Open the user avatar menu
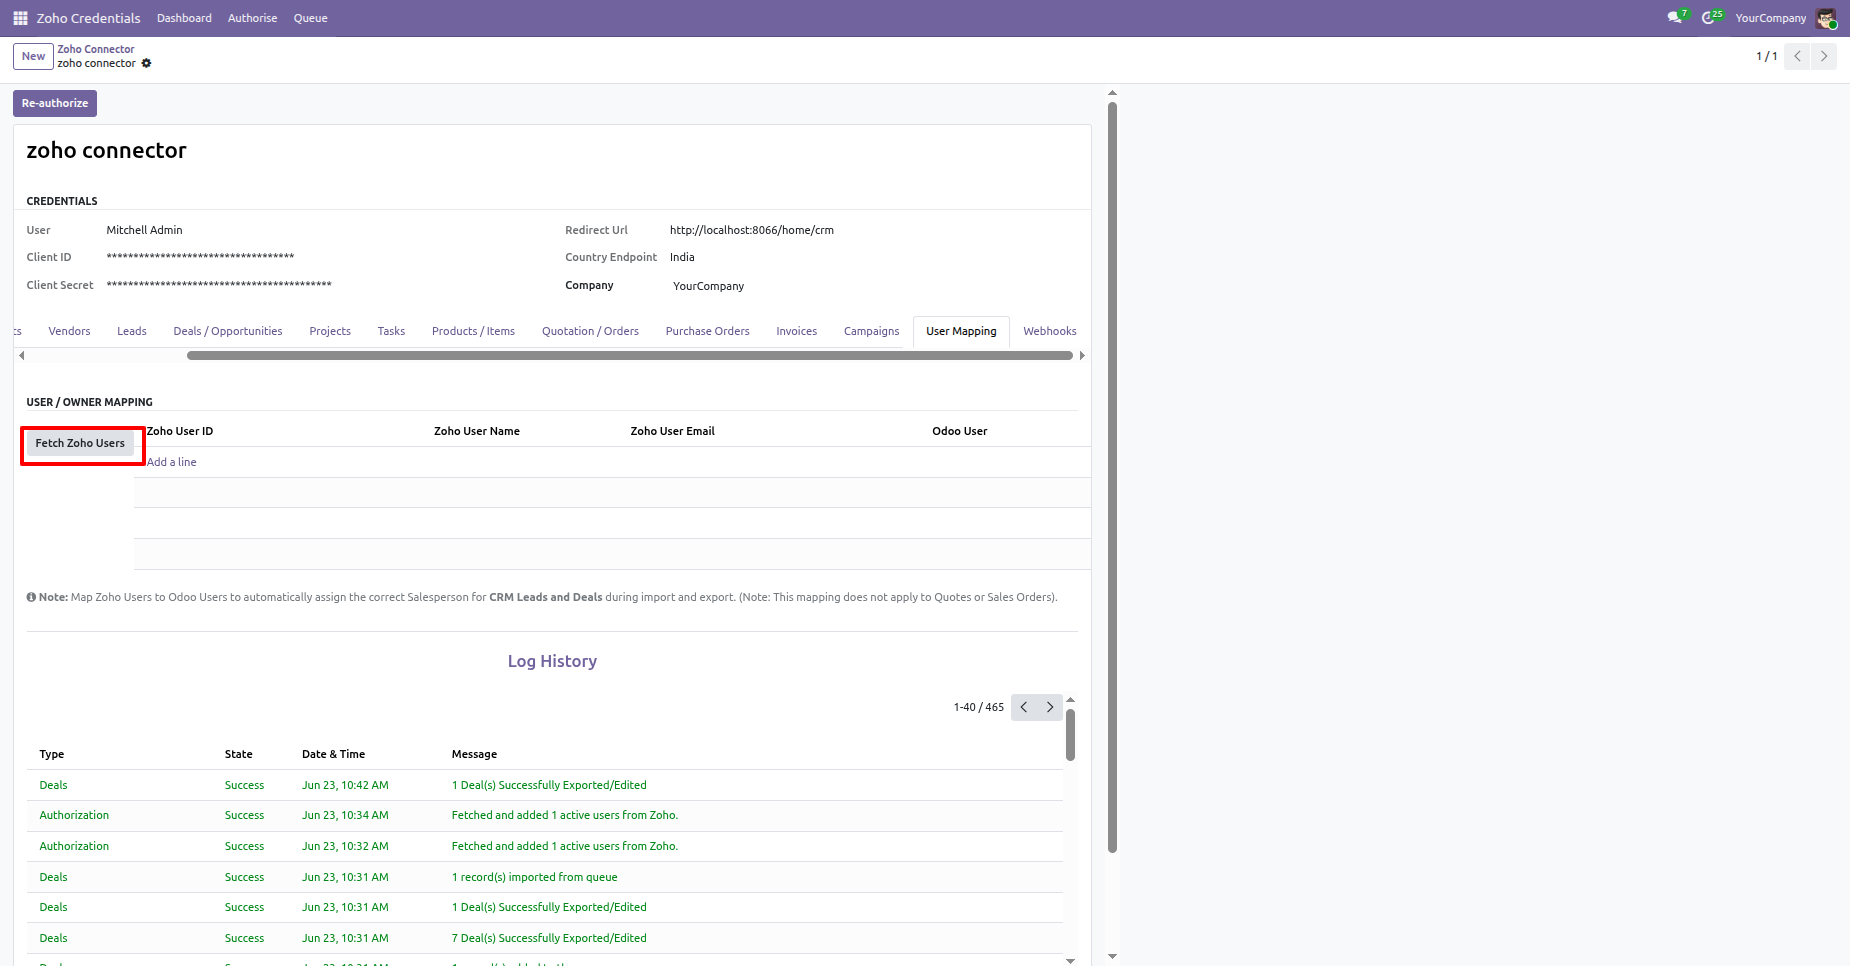This screenshot has width=1850, height=966. 1826,18
